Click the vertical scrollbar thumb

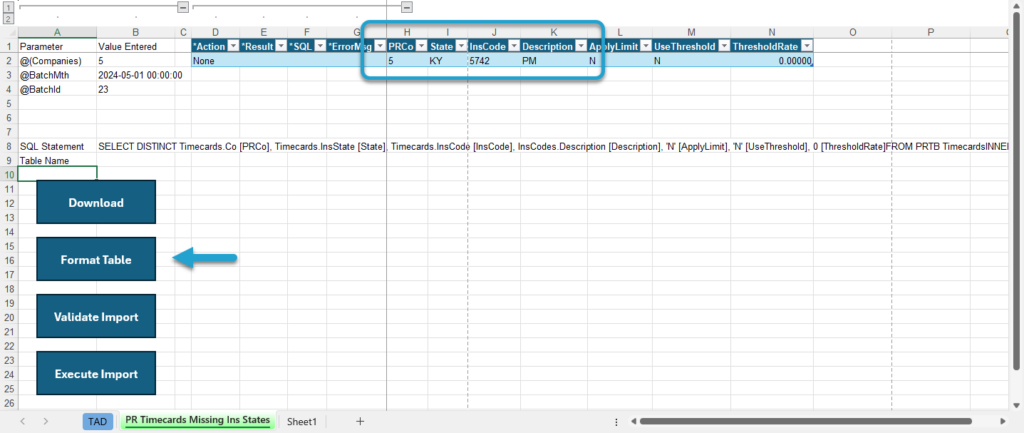(x=1017, y=191)
